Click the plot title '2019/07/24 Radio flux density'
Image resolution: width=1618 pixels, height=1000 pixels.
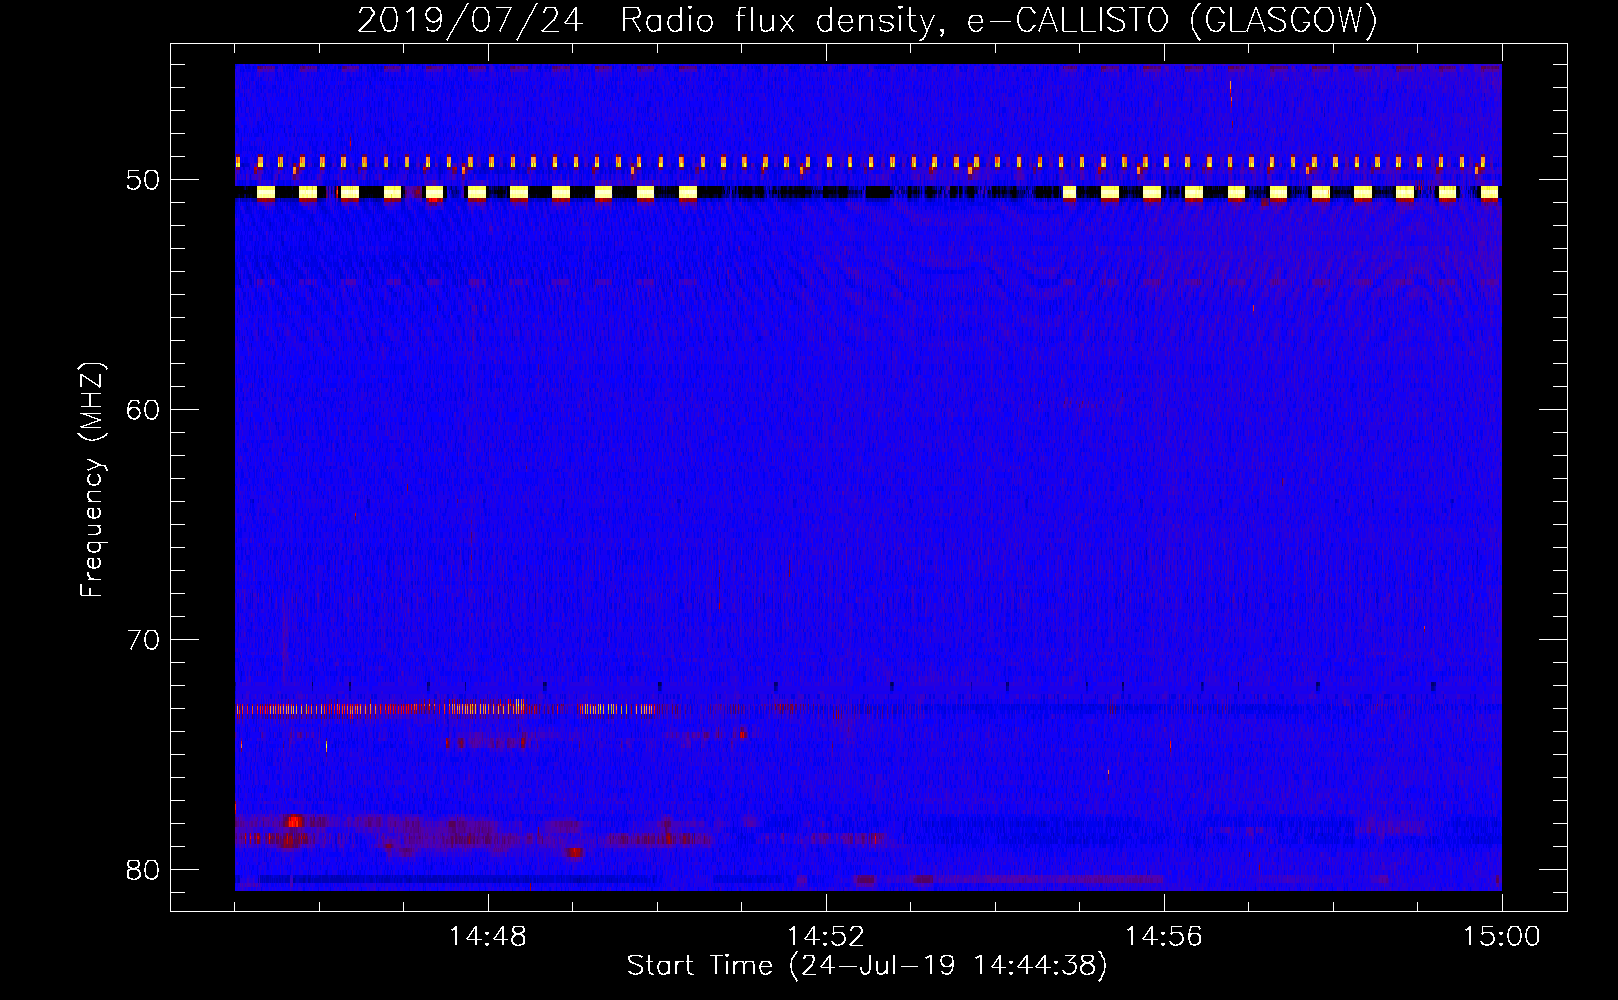(652, 21)
